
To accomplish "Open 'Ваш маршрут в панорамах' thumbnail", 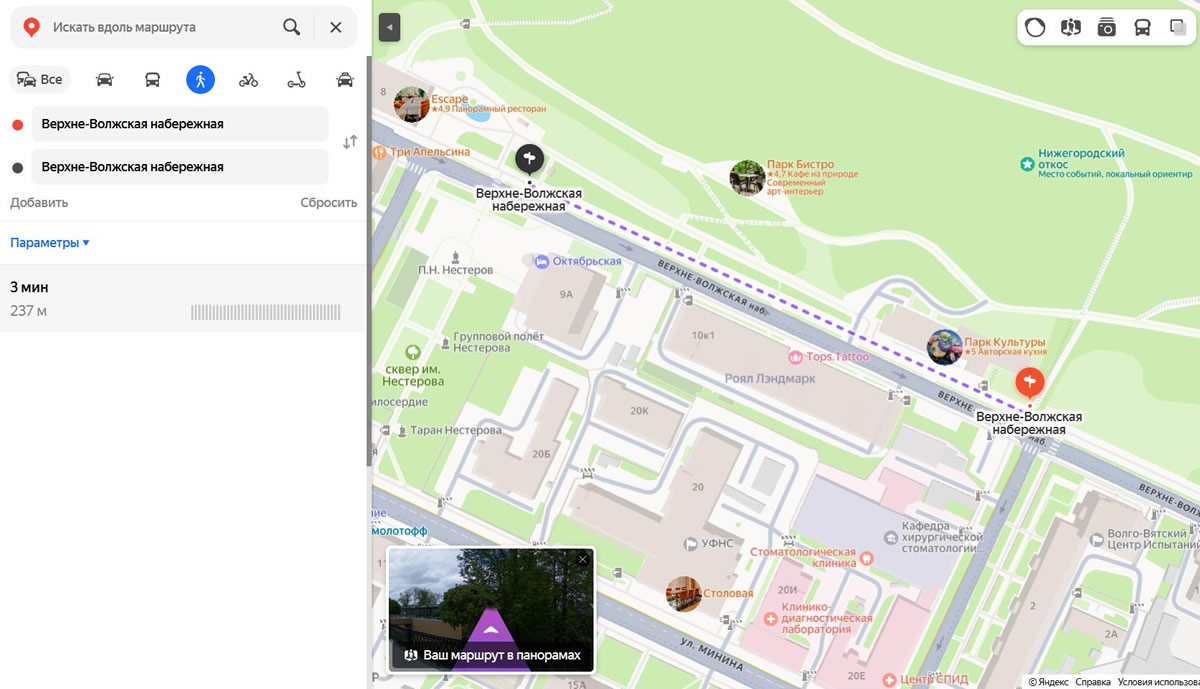I will tap(491, 610).
